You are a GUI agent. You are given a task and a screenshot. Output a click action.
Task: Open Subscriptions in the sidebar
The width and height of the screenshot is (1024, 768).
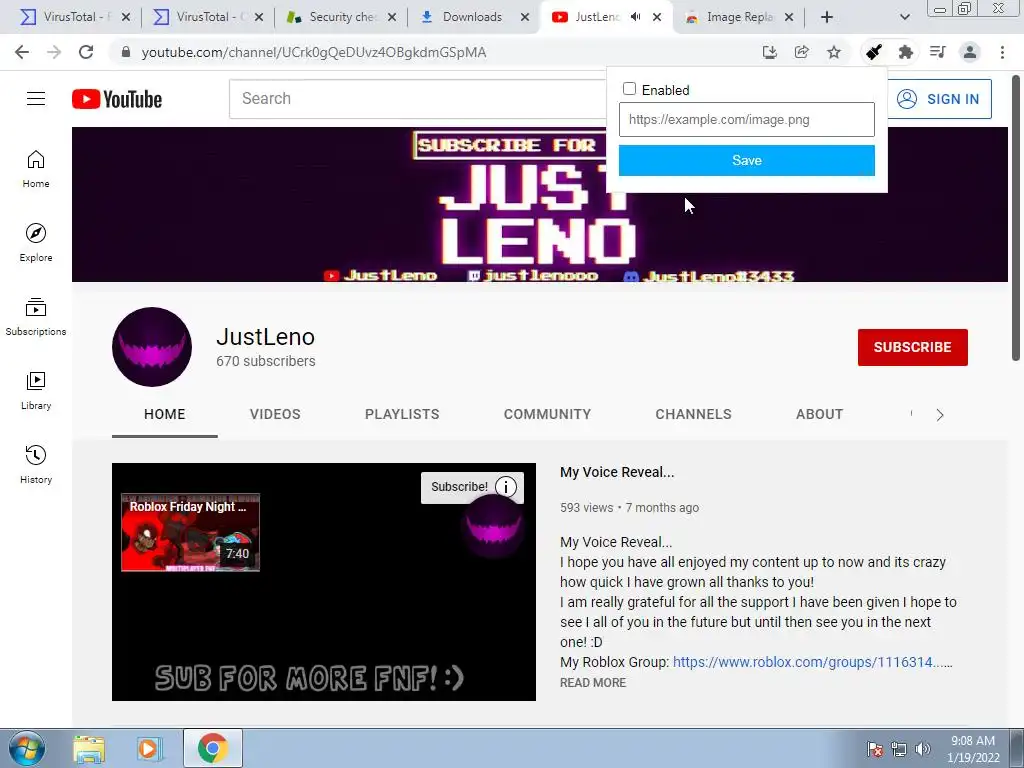pyautogui.click(x=36, y=317)
